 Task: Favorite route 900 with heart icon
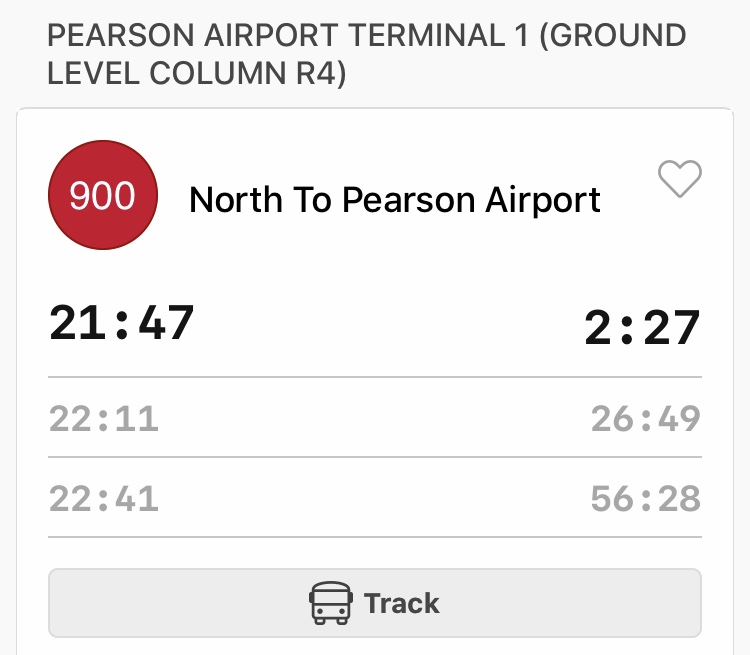[x=680, y=179]
